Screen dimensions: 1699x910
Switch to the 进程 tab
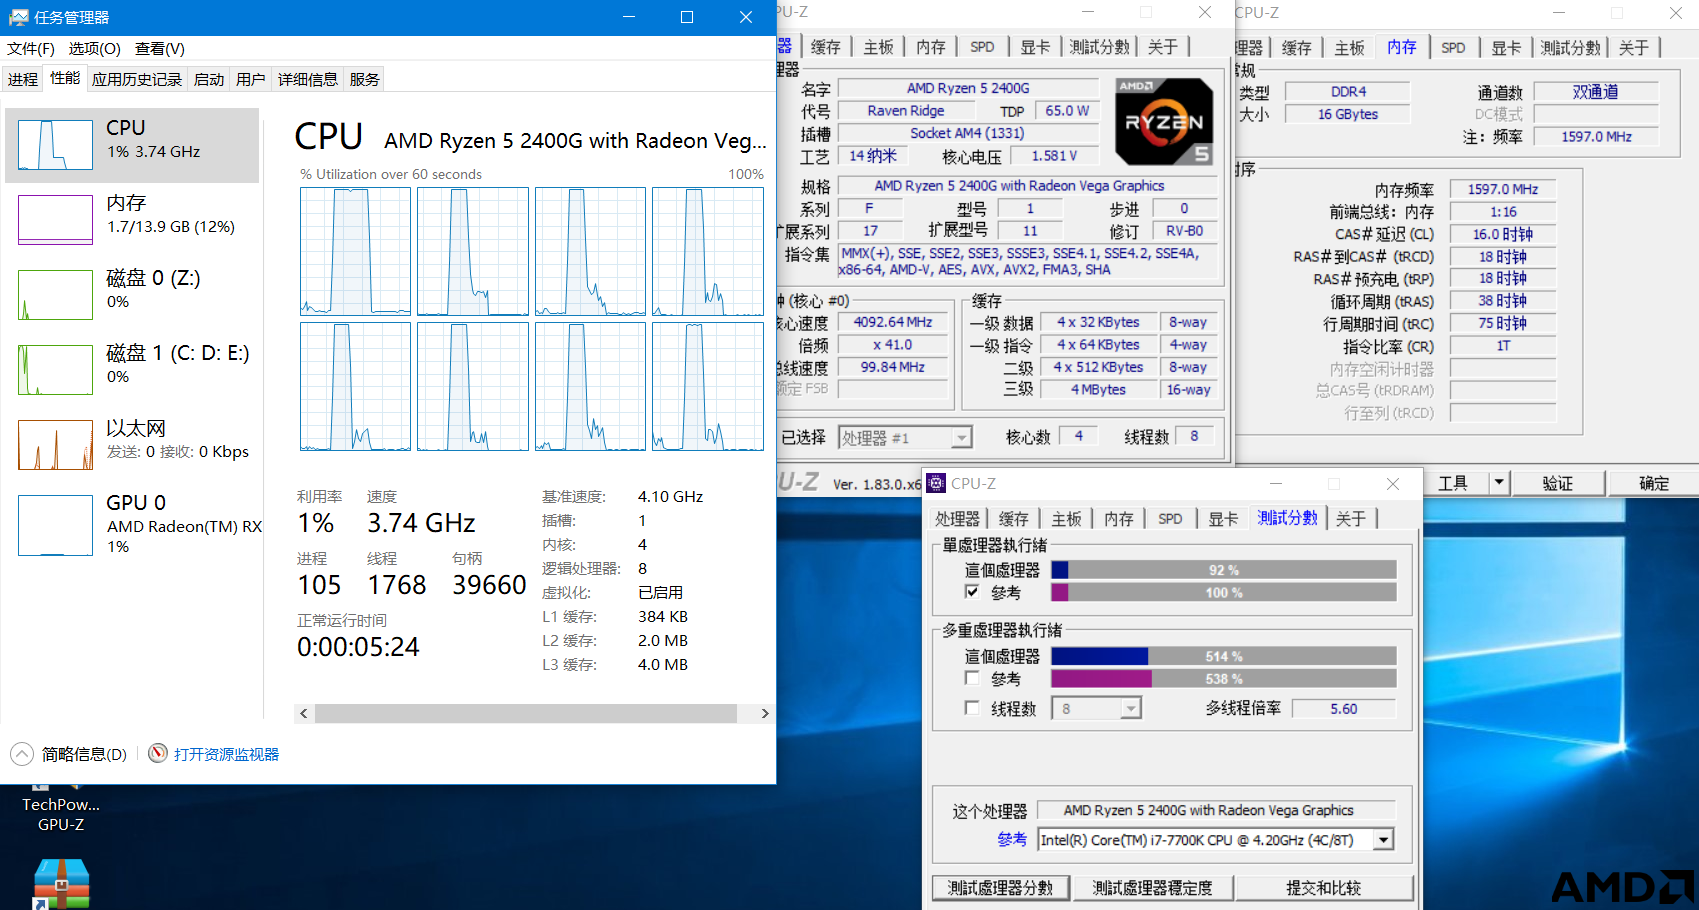(22, 79)
